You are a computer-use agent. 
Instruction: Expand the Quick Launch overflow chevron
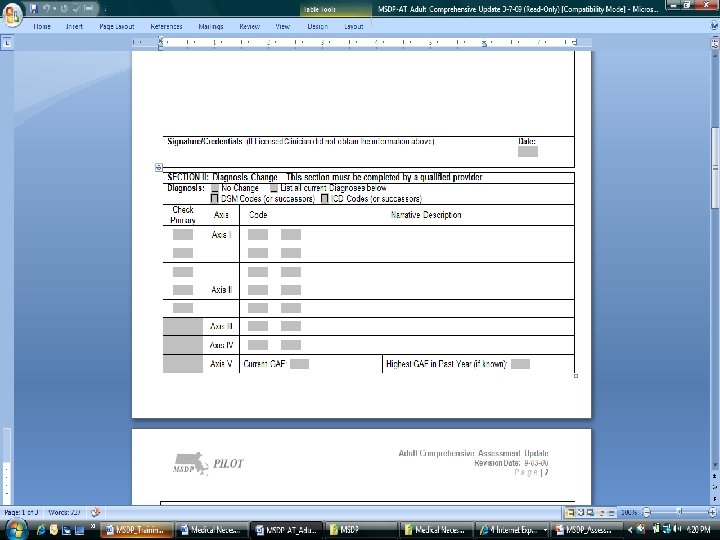pos(92,526)
